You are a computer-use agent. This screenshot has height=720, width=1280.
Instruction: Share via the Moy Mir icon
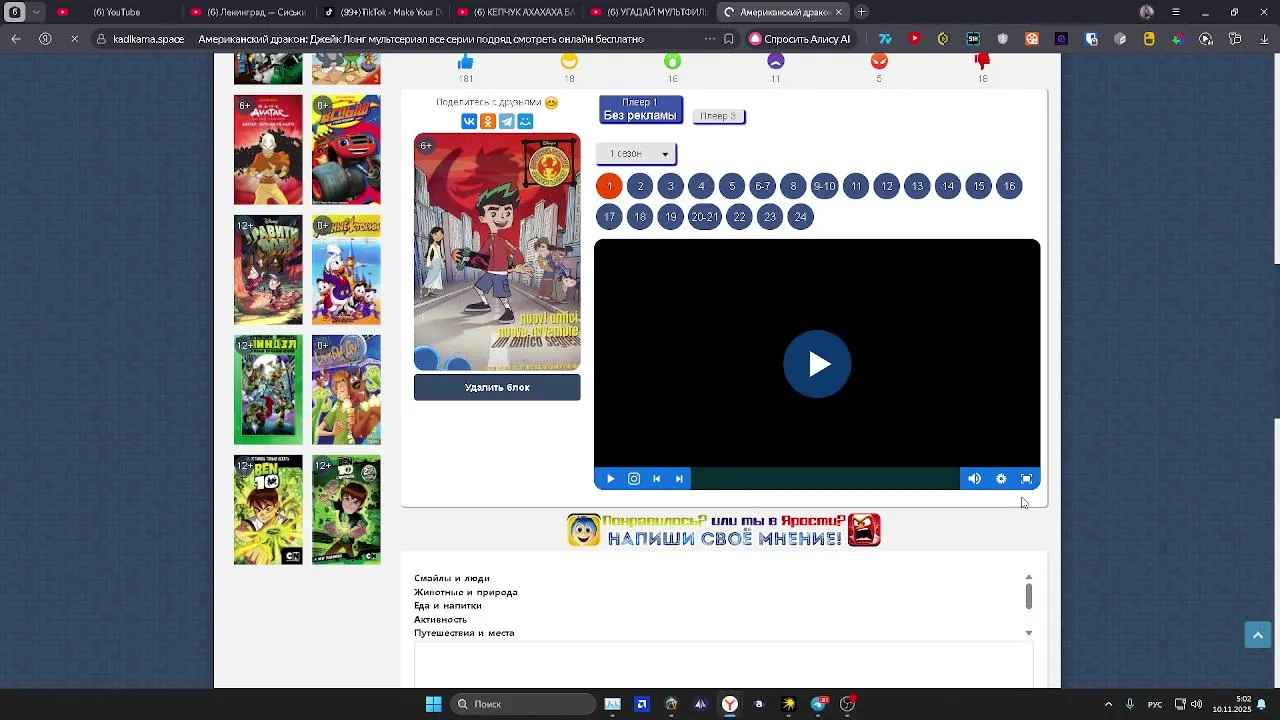point(526,121)
